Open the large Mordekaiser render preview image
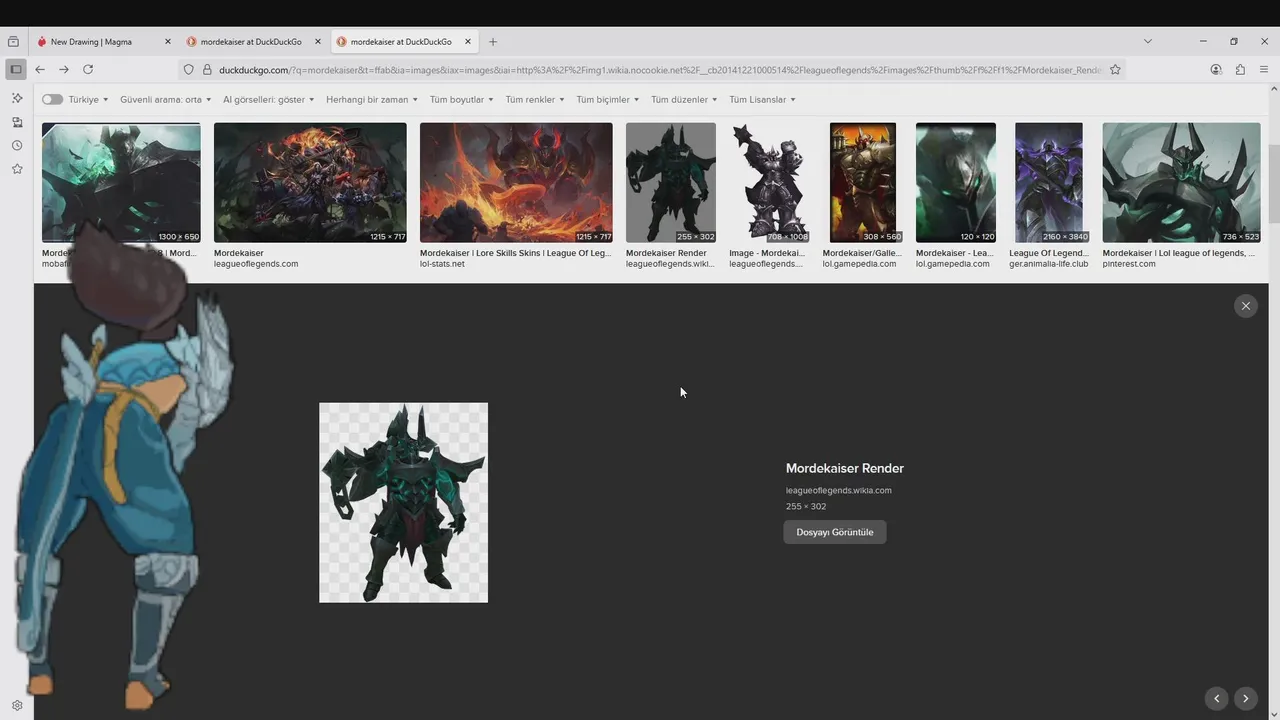The image size is (1280, 720). tap(404, 503)
